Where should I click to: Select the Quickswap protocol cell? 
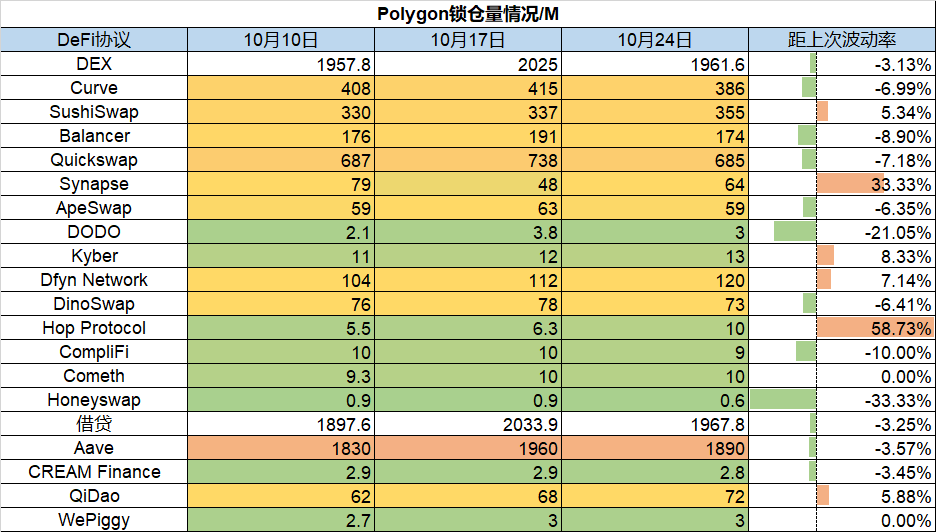[94, 160]
